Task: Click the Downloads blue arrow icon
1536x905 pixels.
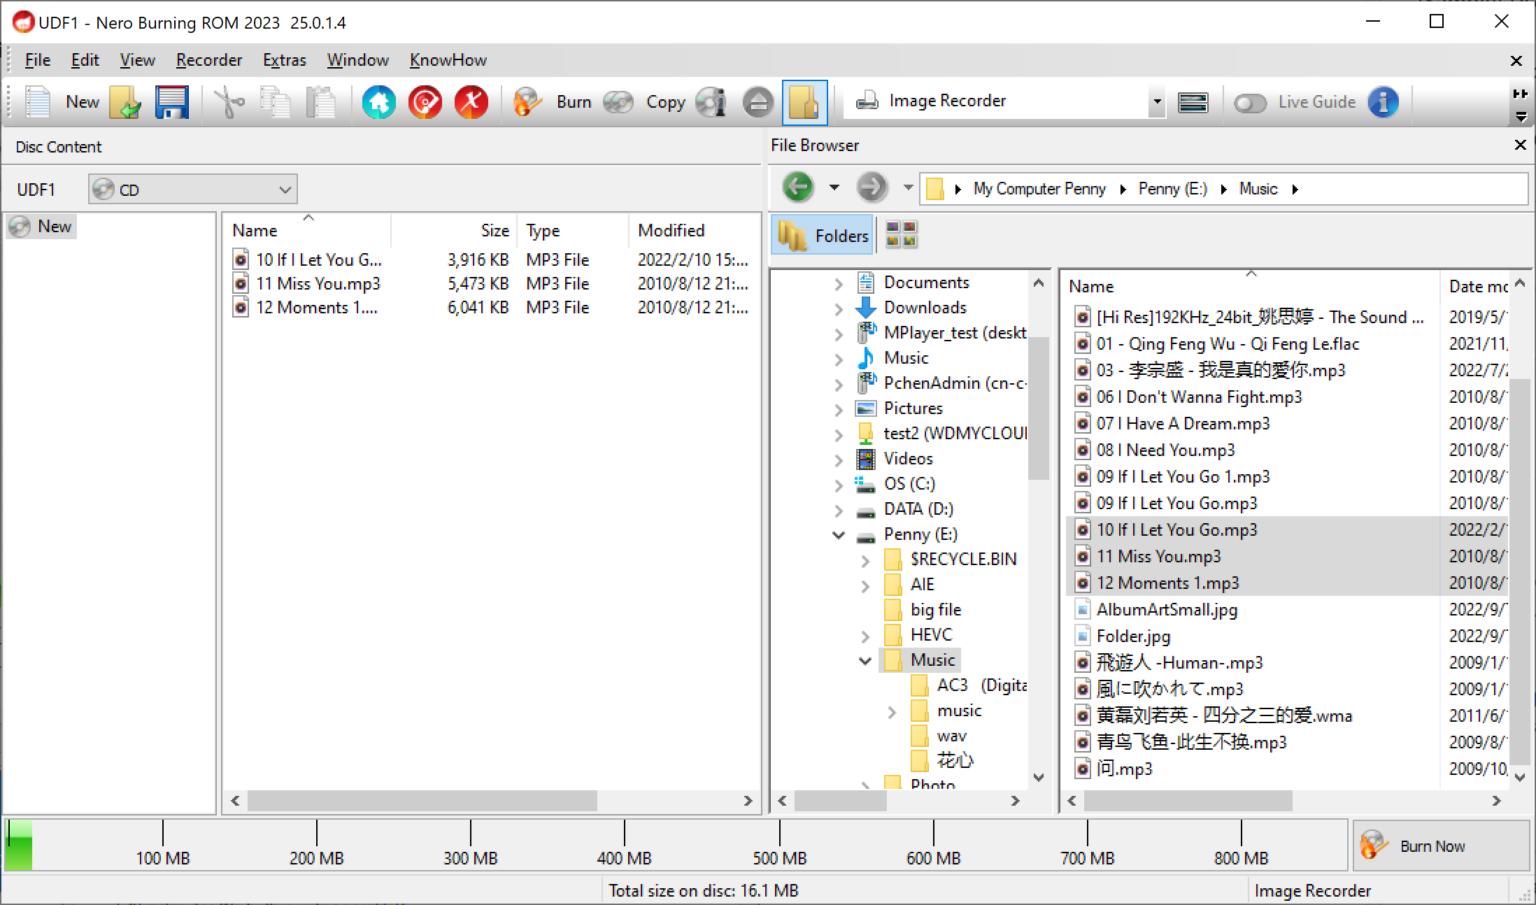Action: (866, 308)
